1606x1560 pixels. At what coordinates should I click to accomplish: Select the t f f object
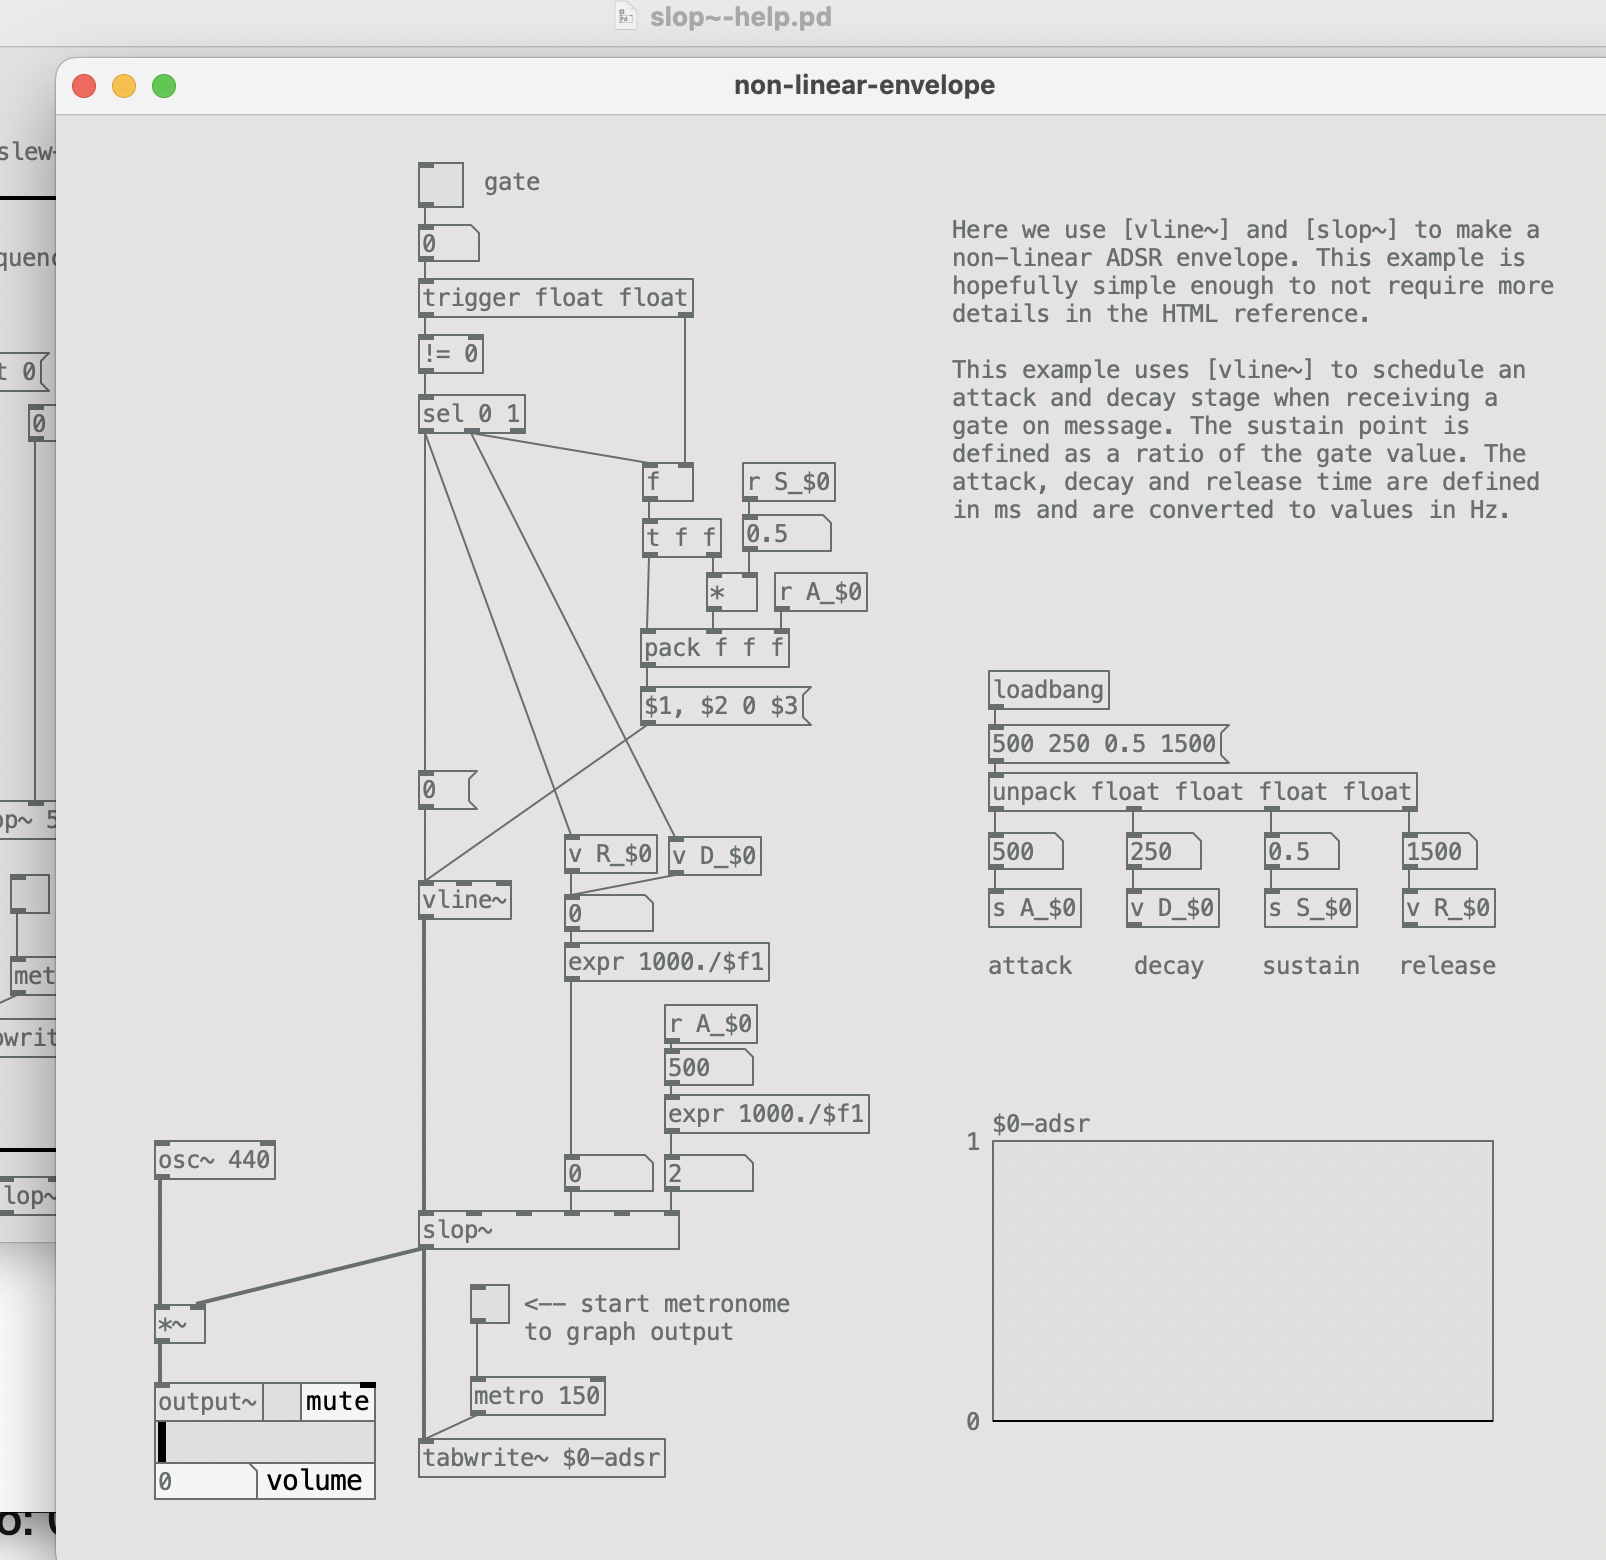click(x=681, y=538)
